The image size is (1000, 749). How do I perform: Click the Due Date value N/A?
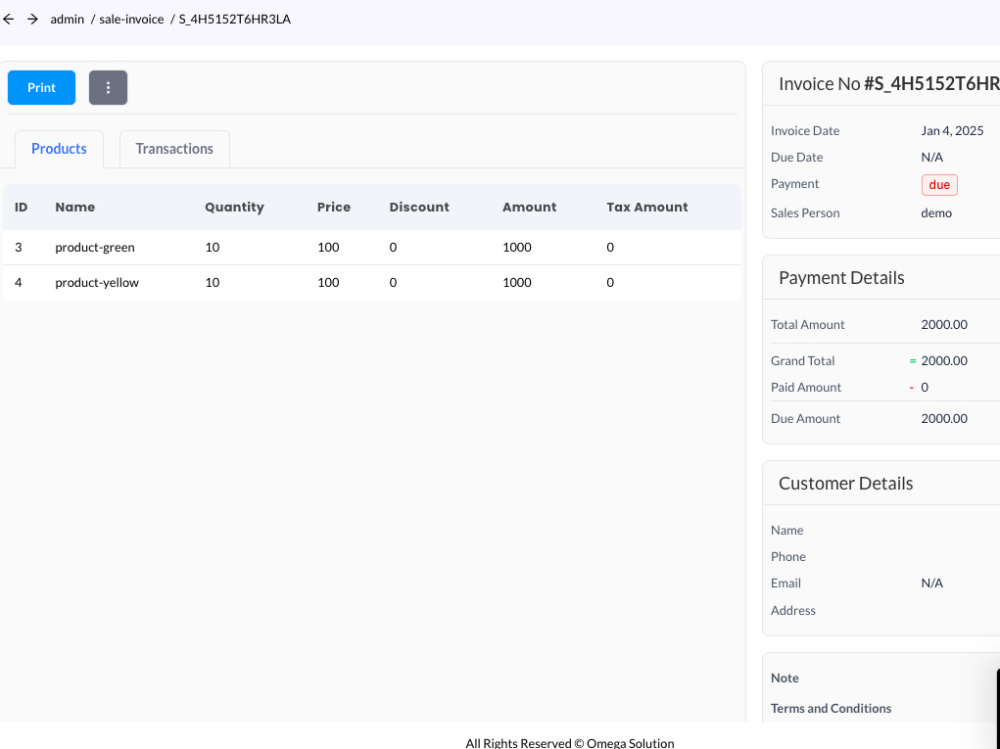coord(932,157)
